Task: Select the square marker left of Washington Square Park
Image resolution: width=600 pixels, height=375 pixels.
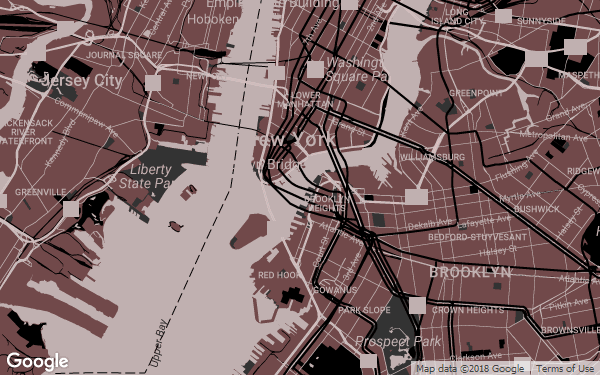Action: [315, 69]
